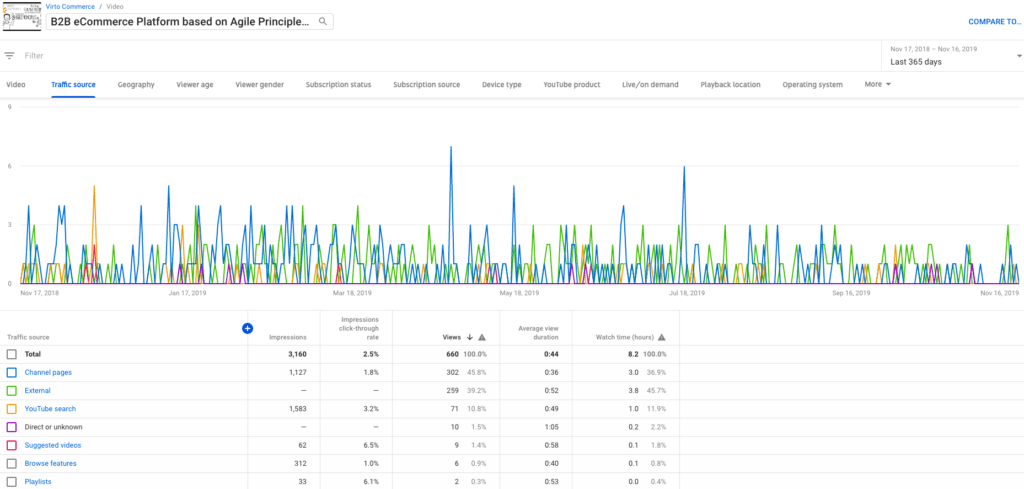
Task: Open the YouTube product tab
Action: pos(571,85)
